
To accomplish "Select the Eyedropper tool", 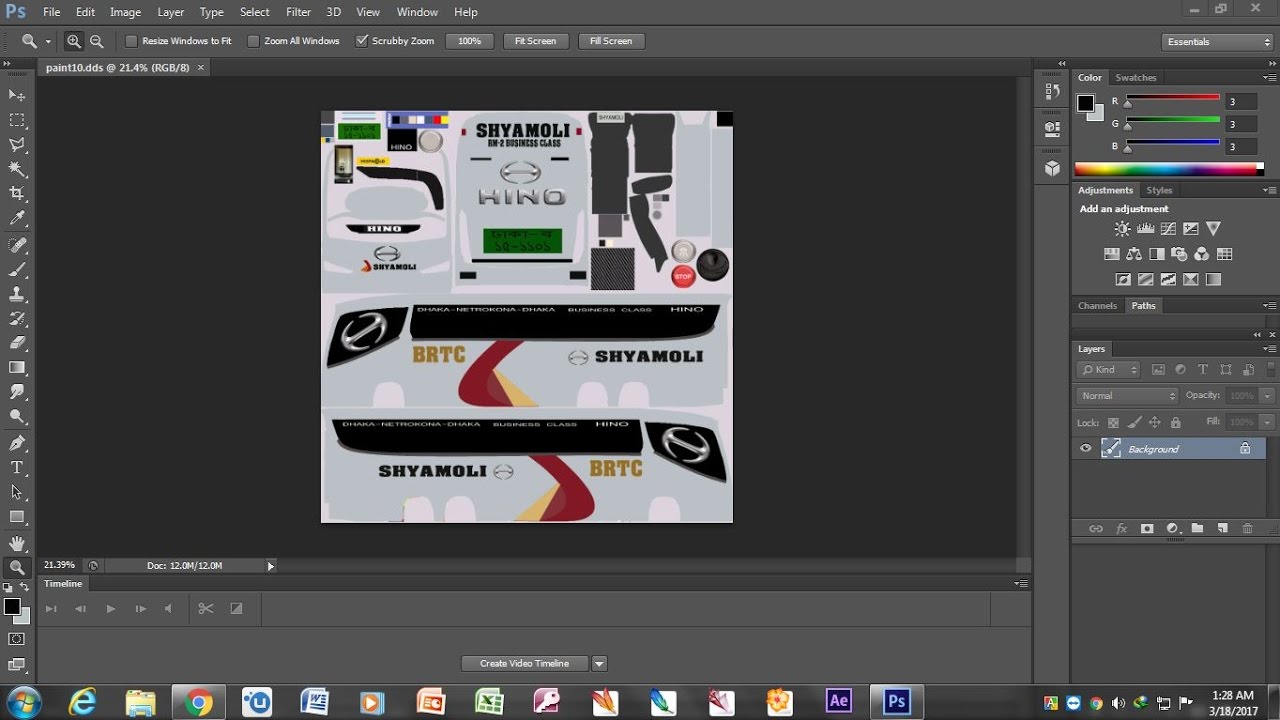I will tap(17, 218).
